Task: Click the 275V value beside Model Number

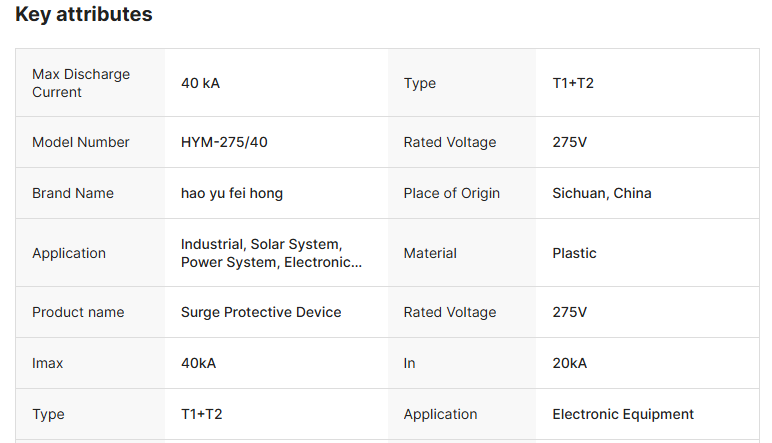Action: pyautogui.click(x=569, y=142)
